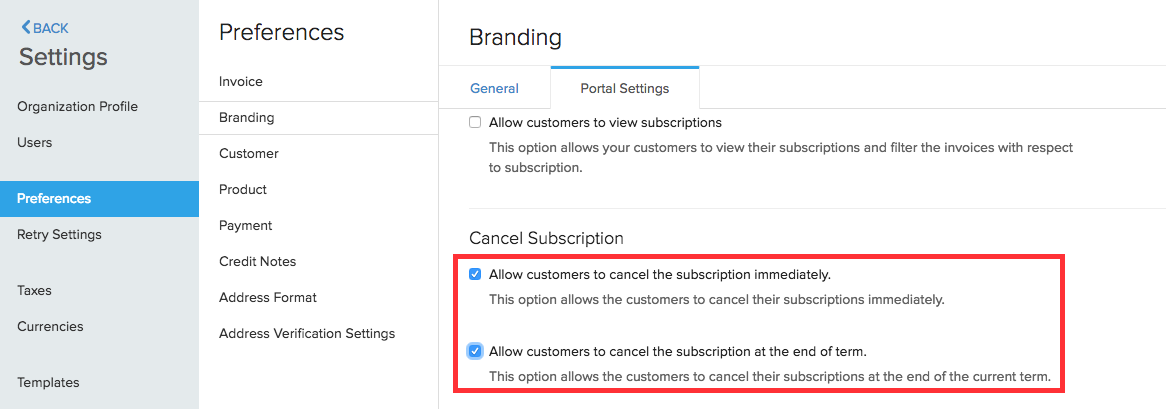The image size is (1166, 409).
Task: Open Payment preferences
Action: pyautogui.click(x=246, y=226)
